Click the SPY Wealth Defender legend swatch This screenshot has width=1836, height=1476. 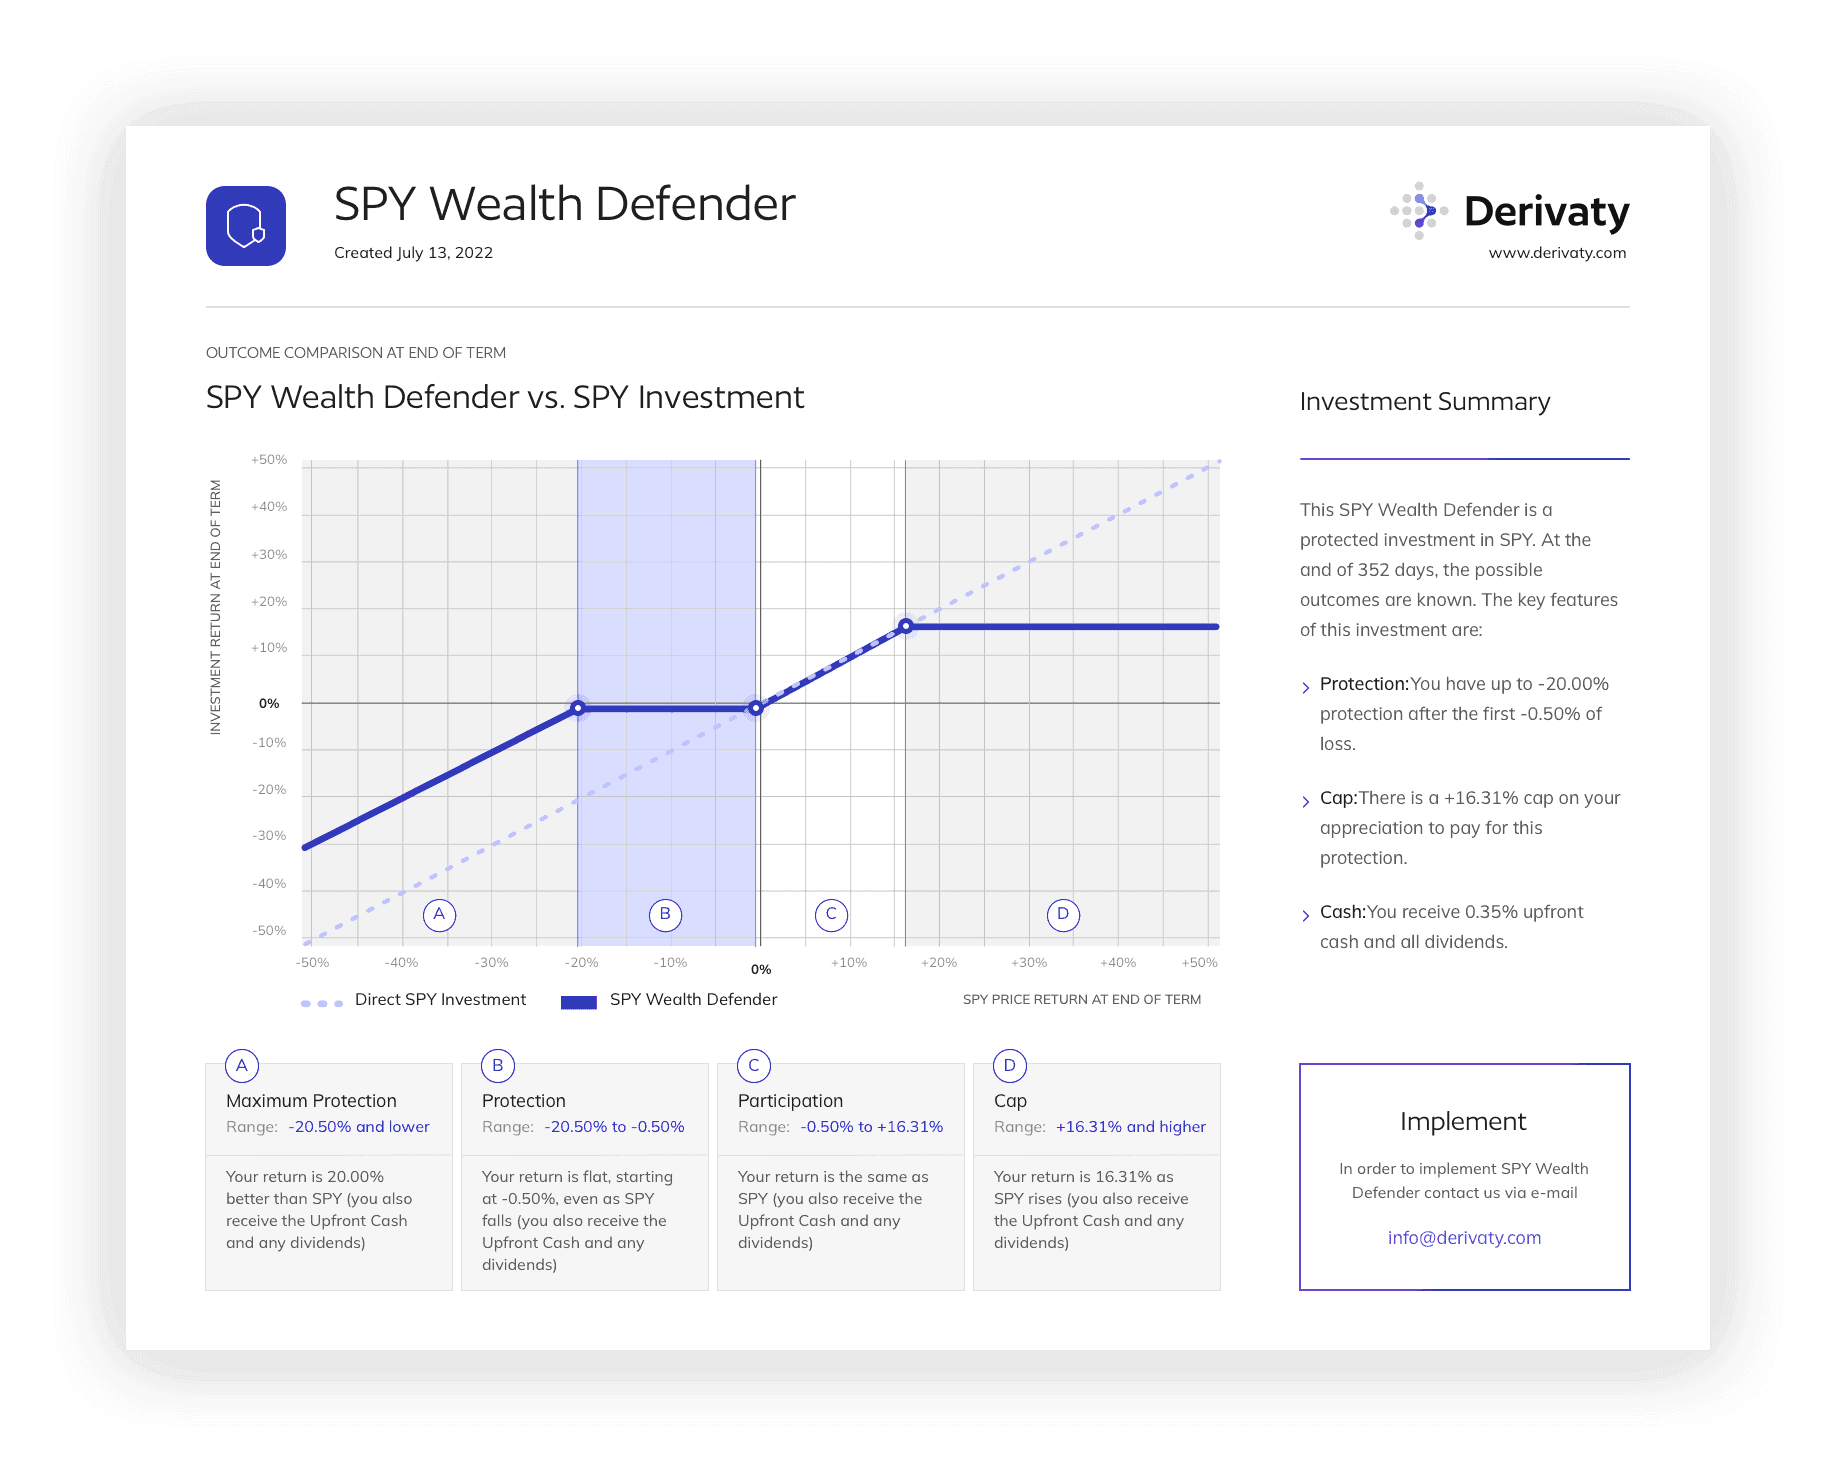click(x=579, y=1002)
